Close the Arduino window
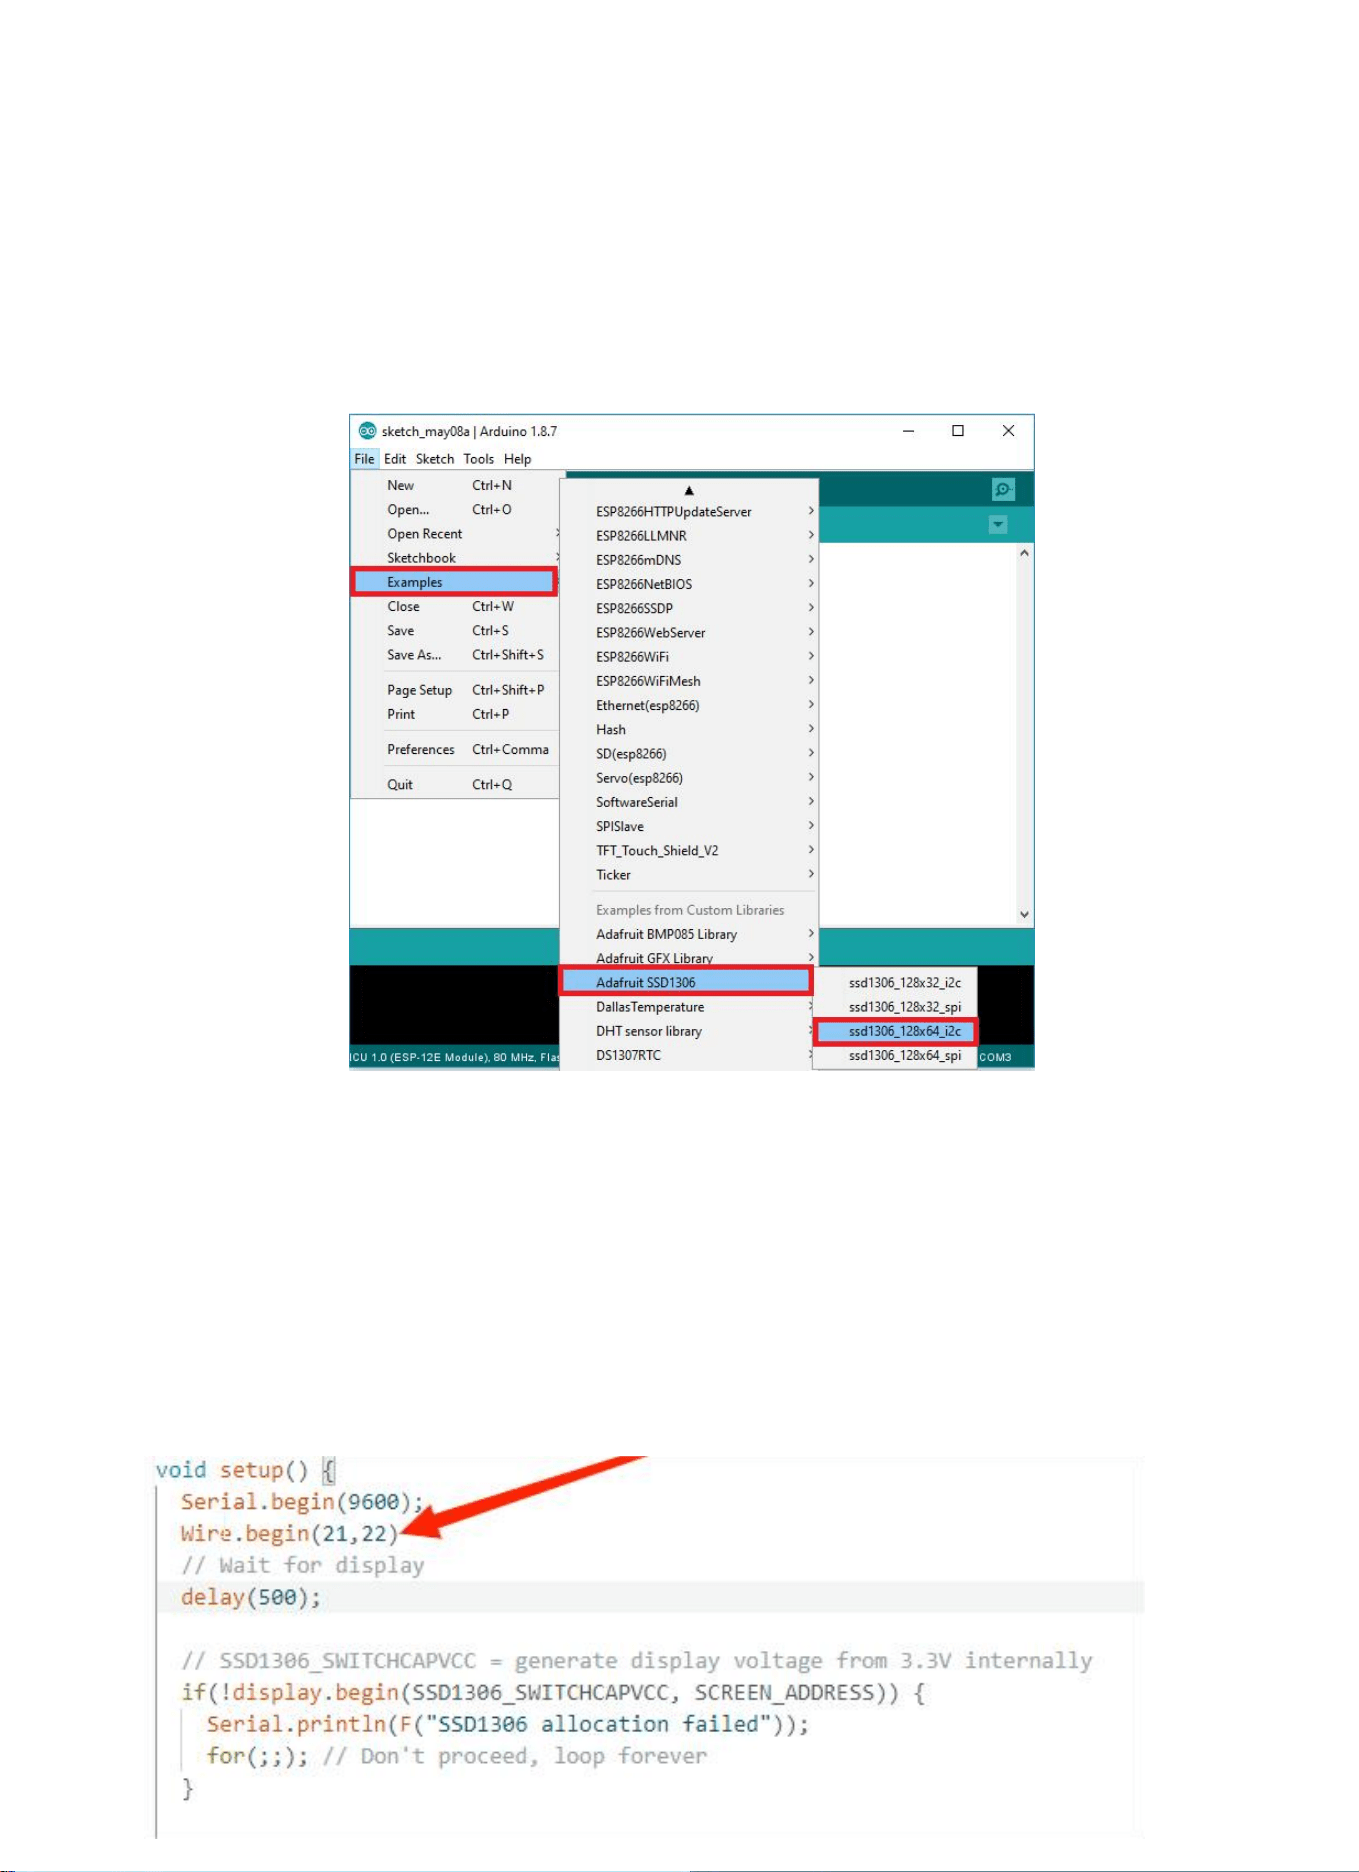The height and width of the screenshot is (1872, 1359). [x=1008, y=431]
